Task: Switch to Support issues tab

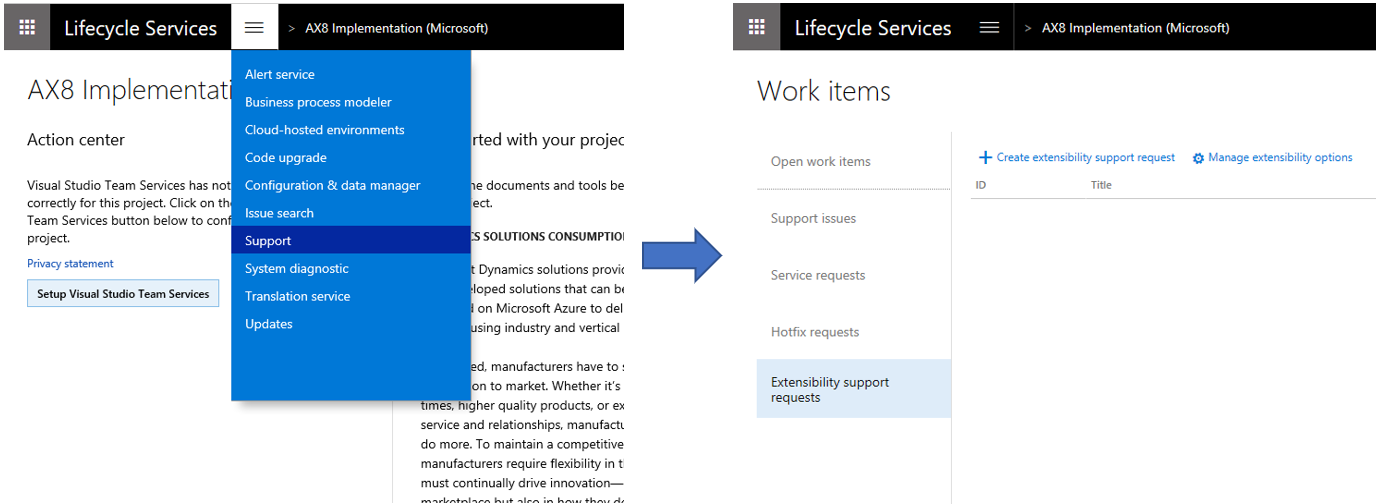Action: 853,218
